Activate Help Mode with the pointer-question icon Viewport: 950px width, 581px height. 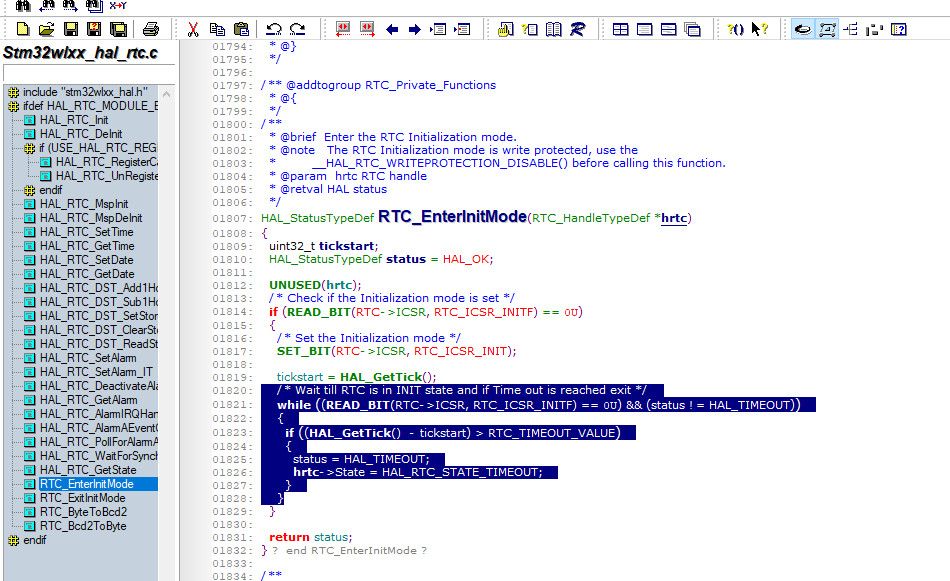coord(759,29)
